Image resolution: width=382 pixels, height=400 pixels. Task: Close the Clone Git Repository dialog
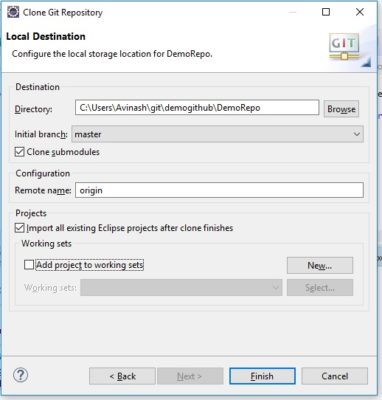coord(360,12)
